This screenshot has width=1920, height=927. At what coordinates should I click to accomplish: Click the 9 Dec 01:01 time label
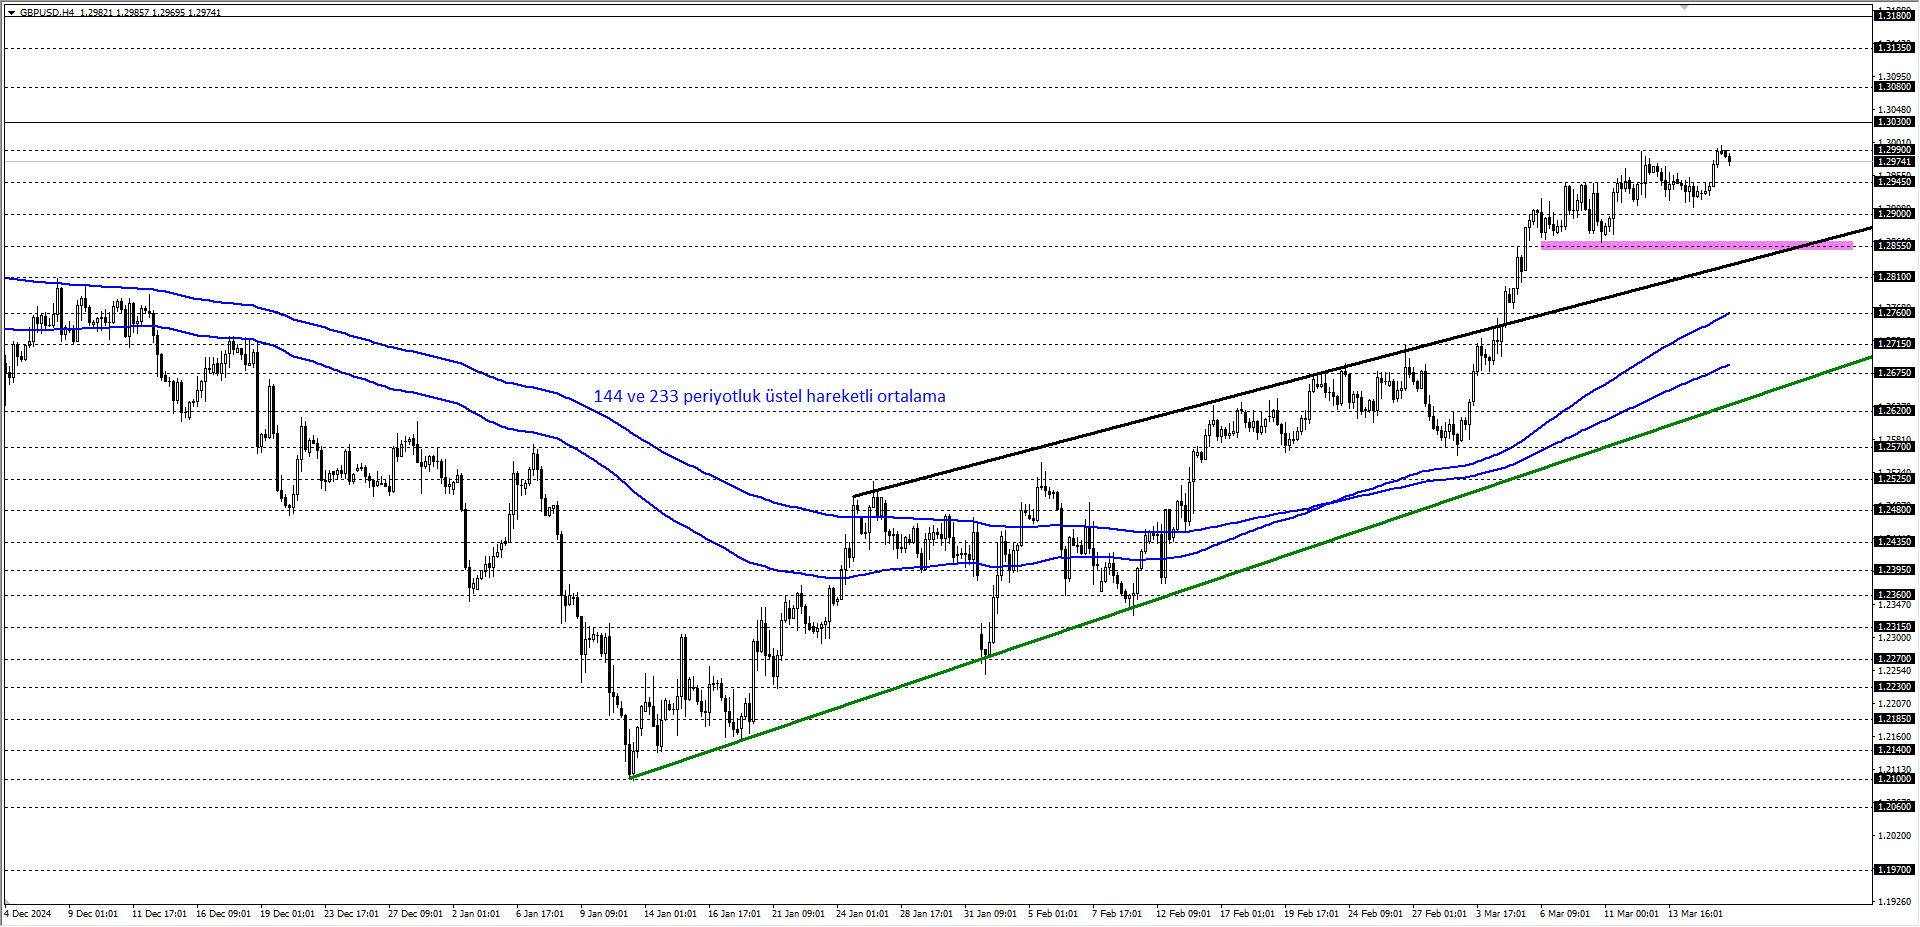tap(93, 914)
